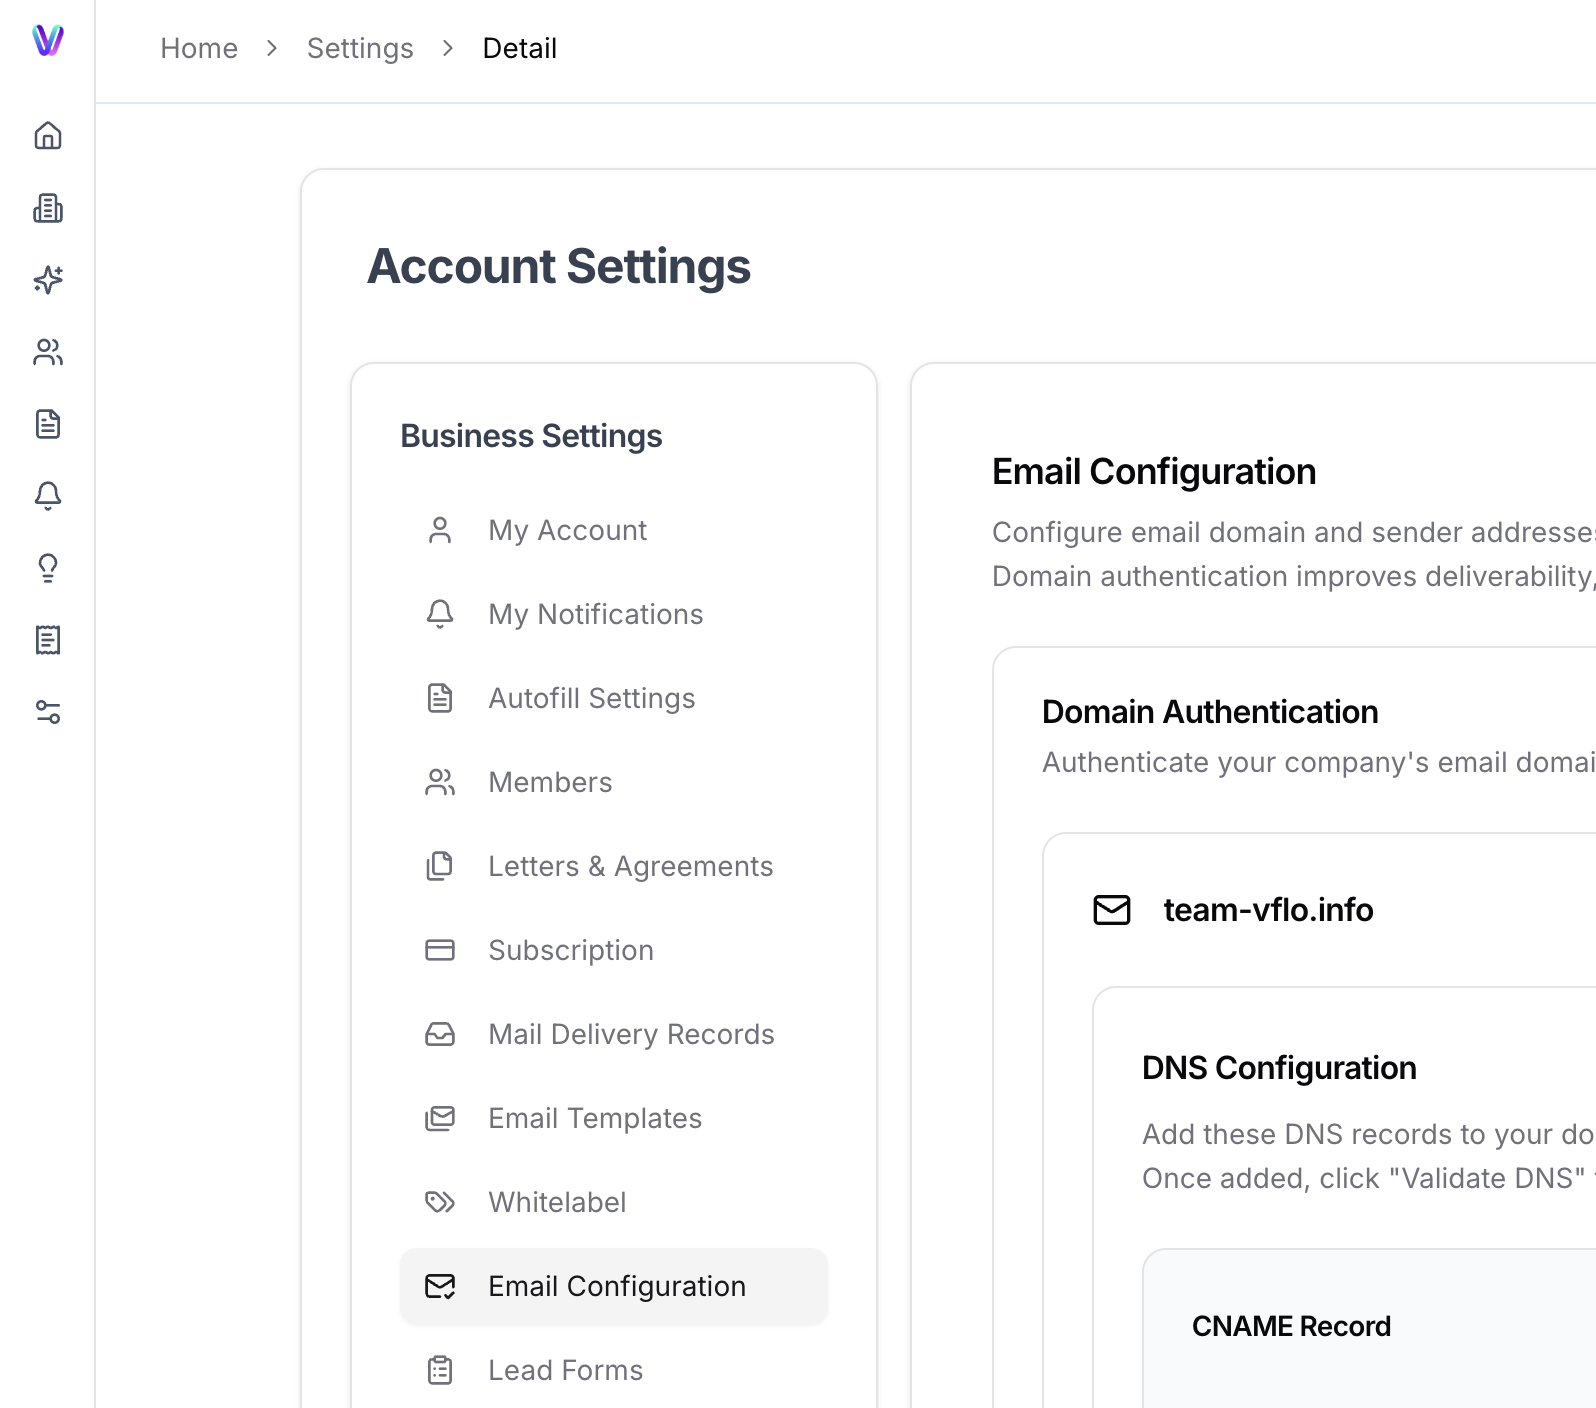
Task: Open the building icon in sidebar
Action: 48,208
